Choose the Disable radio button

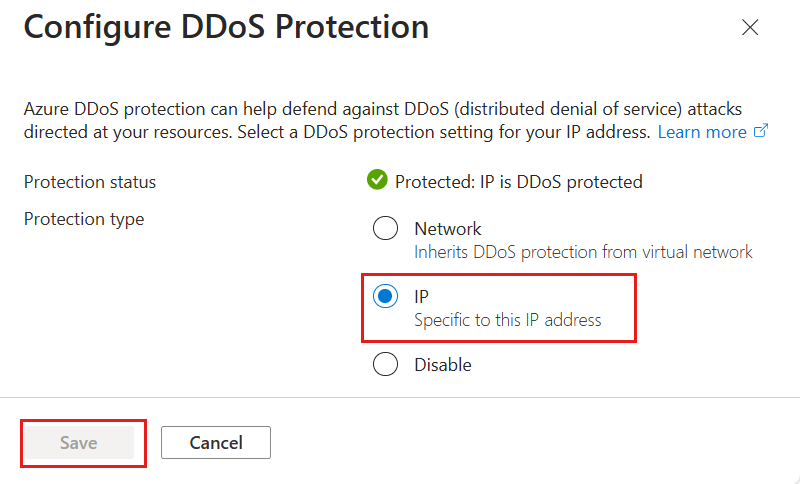tap(385, 365)
